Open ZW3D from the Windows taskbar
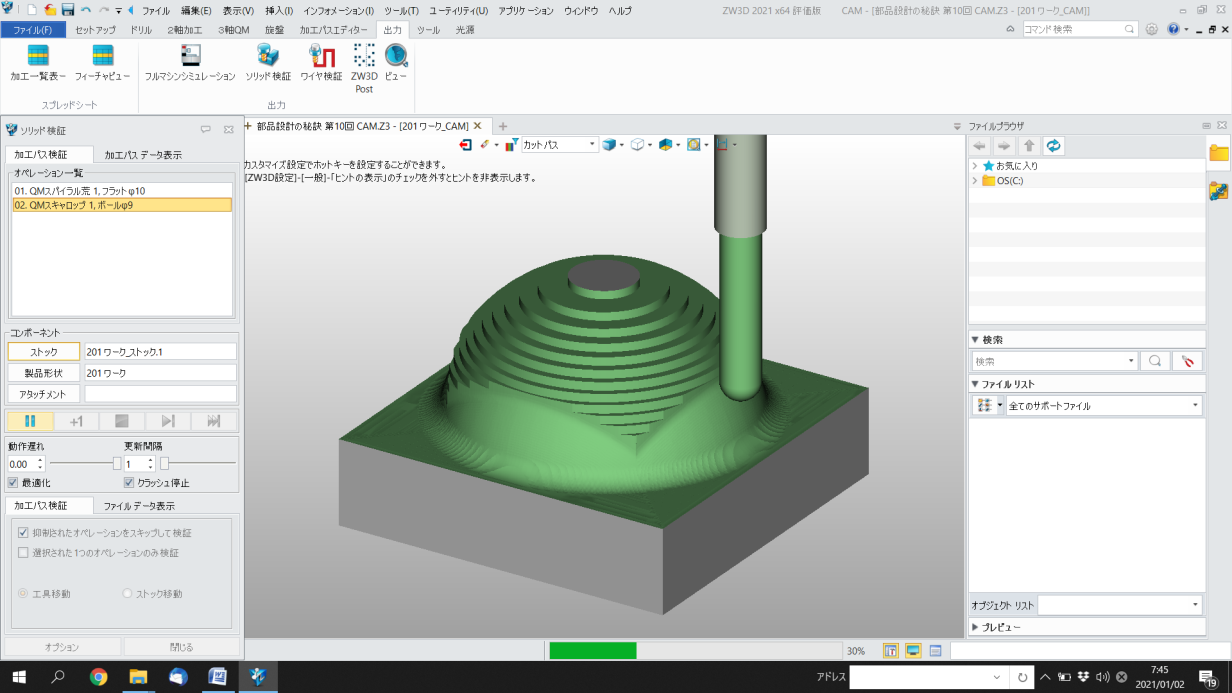The image size is (1232, 693). point(257,676)
